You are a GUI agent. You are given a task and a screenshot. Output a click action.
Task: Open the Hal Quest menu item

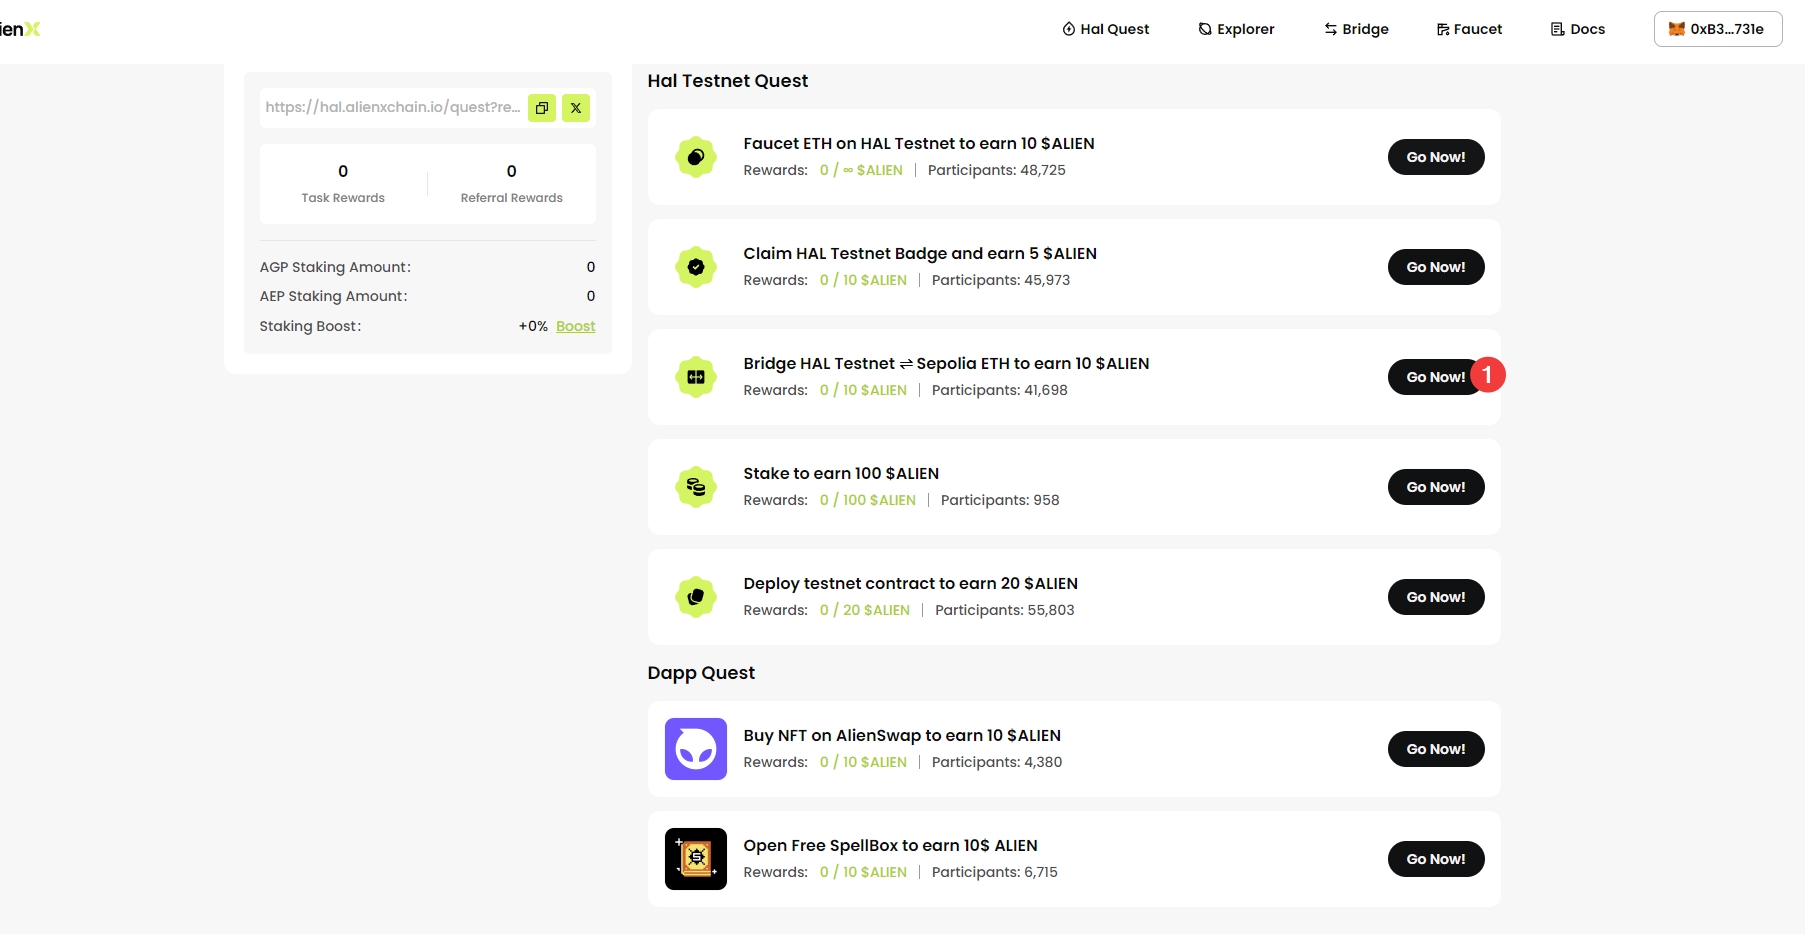(1105, 29)
